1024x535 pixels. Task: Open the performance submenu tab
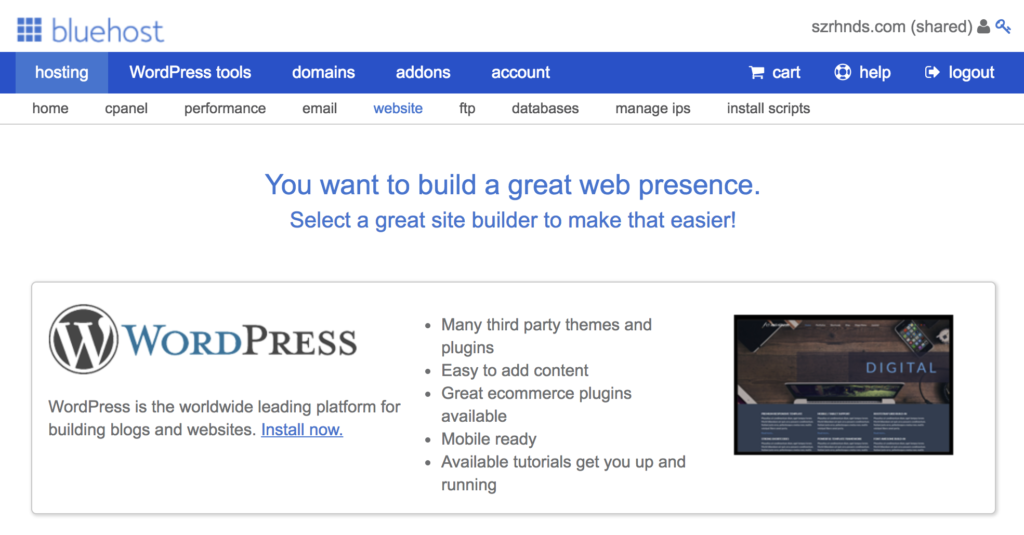225,108
